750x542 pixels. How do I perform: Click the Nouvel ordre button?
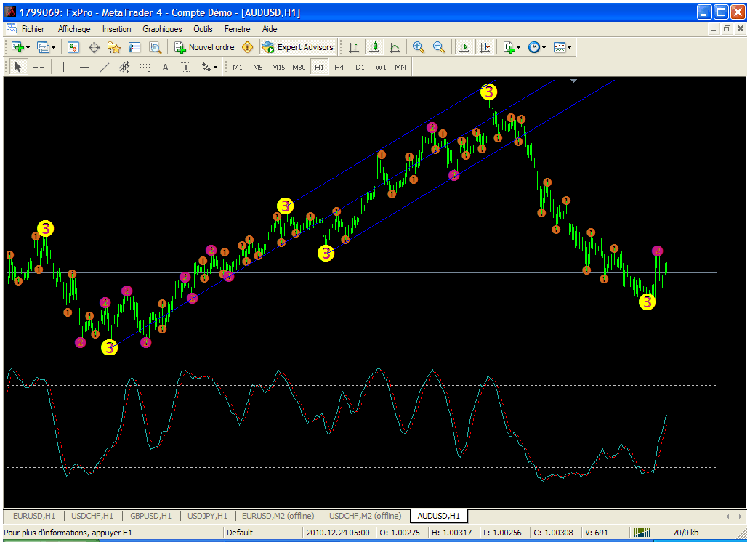(x=204, y=47)
